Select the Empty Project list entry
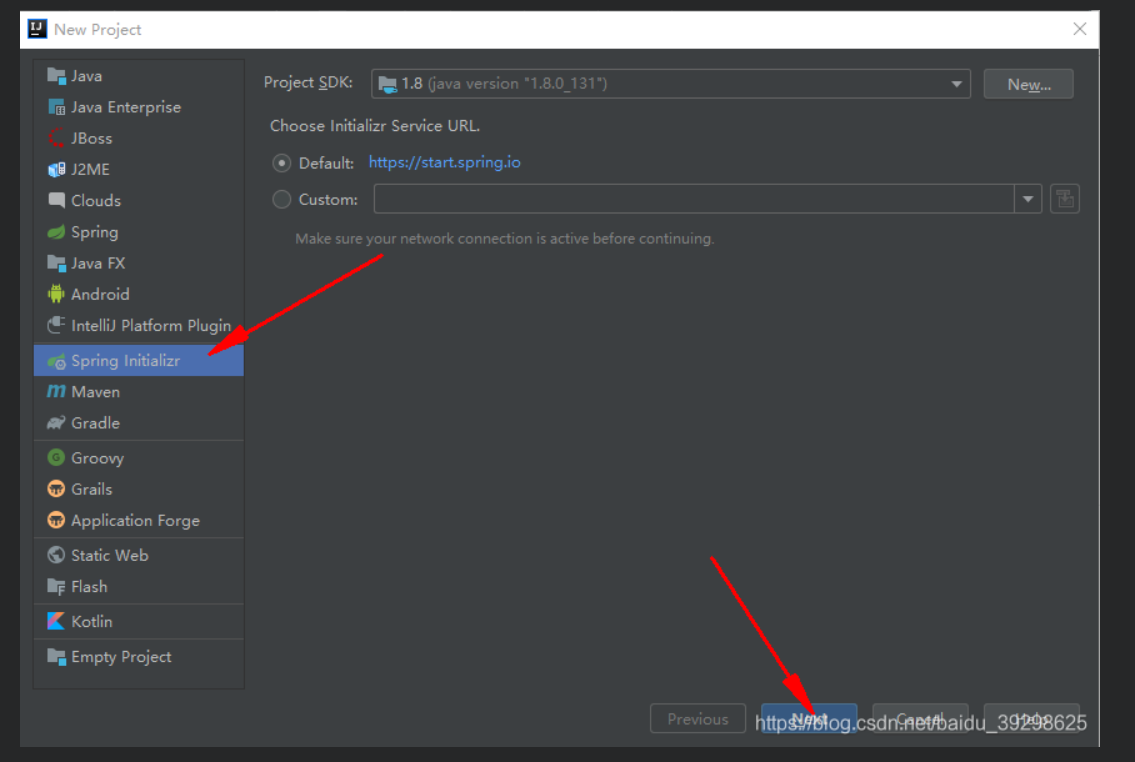Image resolution: width=1135 pixels, height=762 pixels. [x=139, y=656]
